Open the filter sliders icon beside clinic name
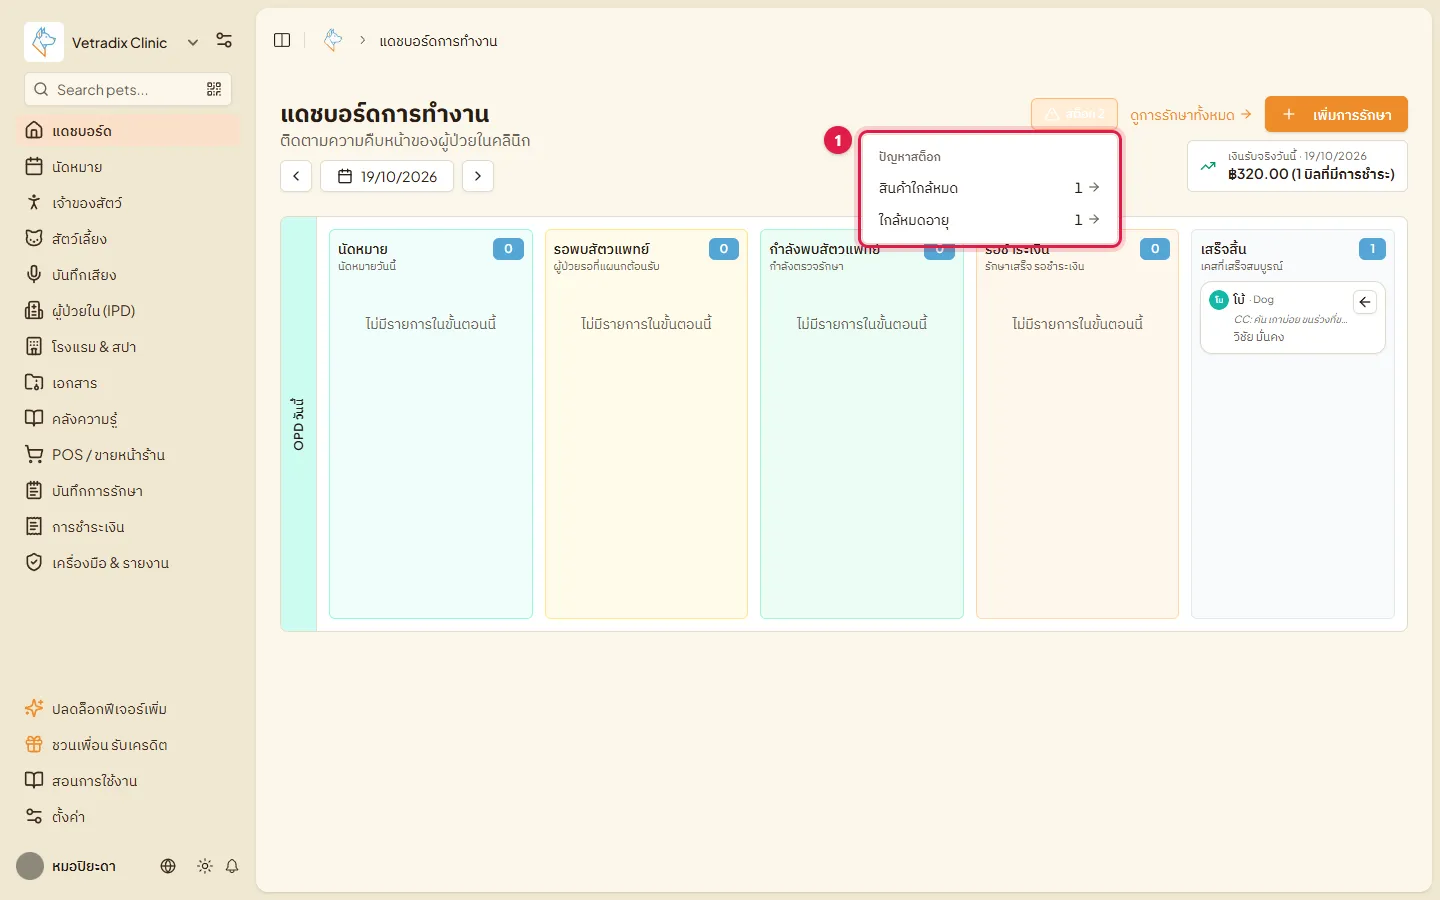The width and height of the screenshot is (1440, 900). click(224, 41)
